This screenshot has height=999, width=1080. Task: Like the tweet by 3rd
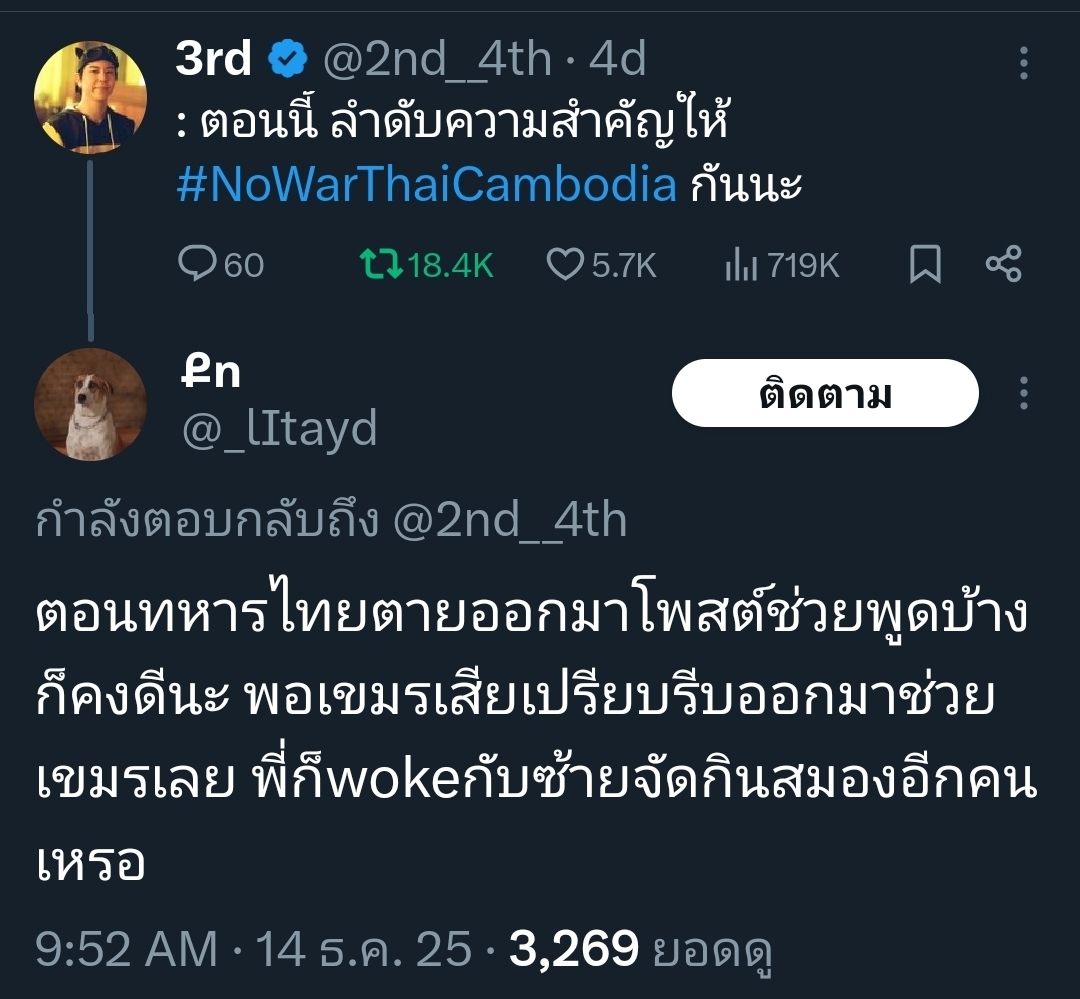pos(565,265)
